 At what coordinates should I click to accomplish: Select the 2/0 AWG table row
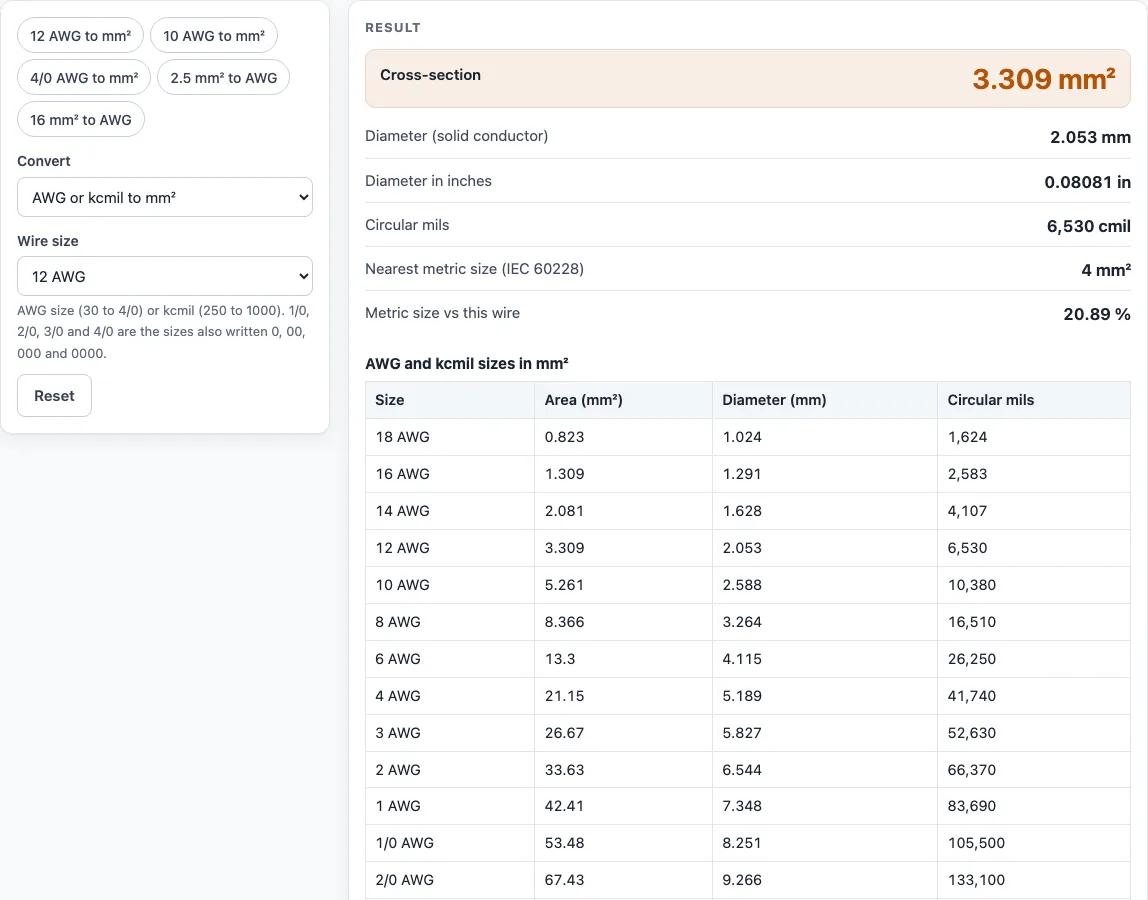pyautogui.click(x=748, y=879)
